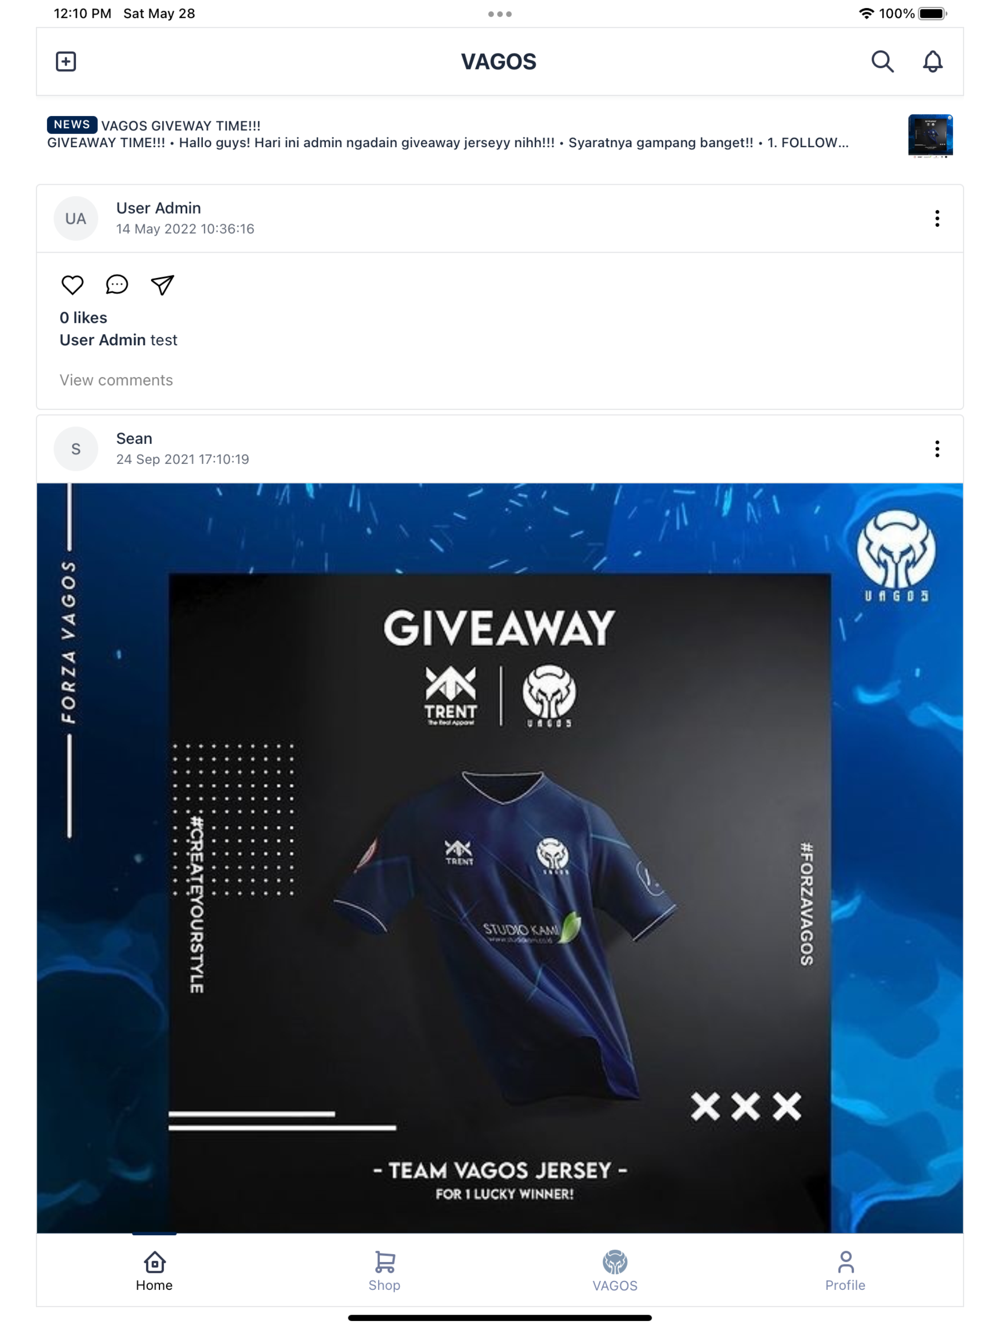Click View comments link
This screenshot has width=1000, height=1334.
tap(116, 380)
